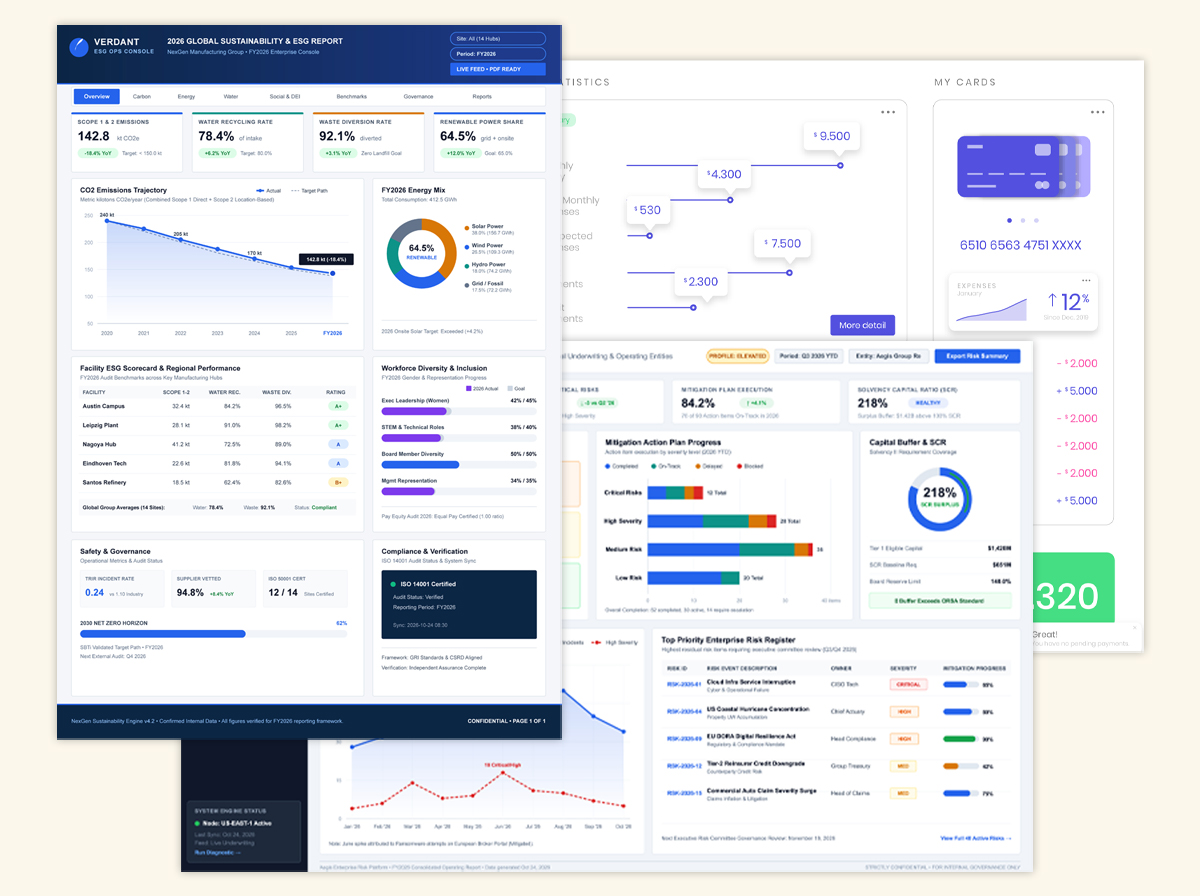Screen dimensions: 1200x896
Task: Toggle the High Severity line legend entry
Action: pos(614,643)
